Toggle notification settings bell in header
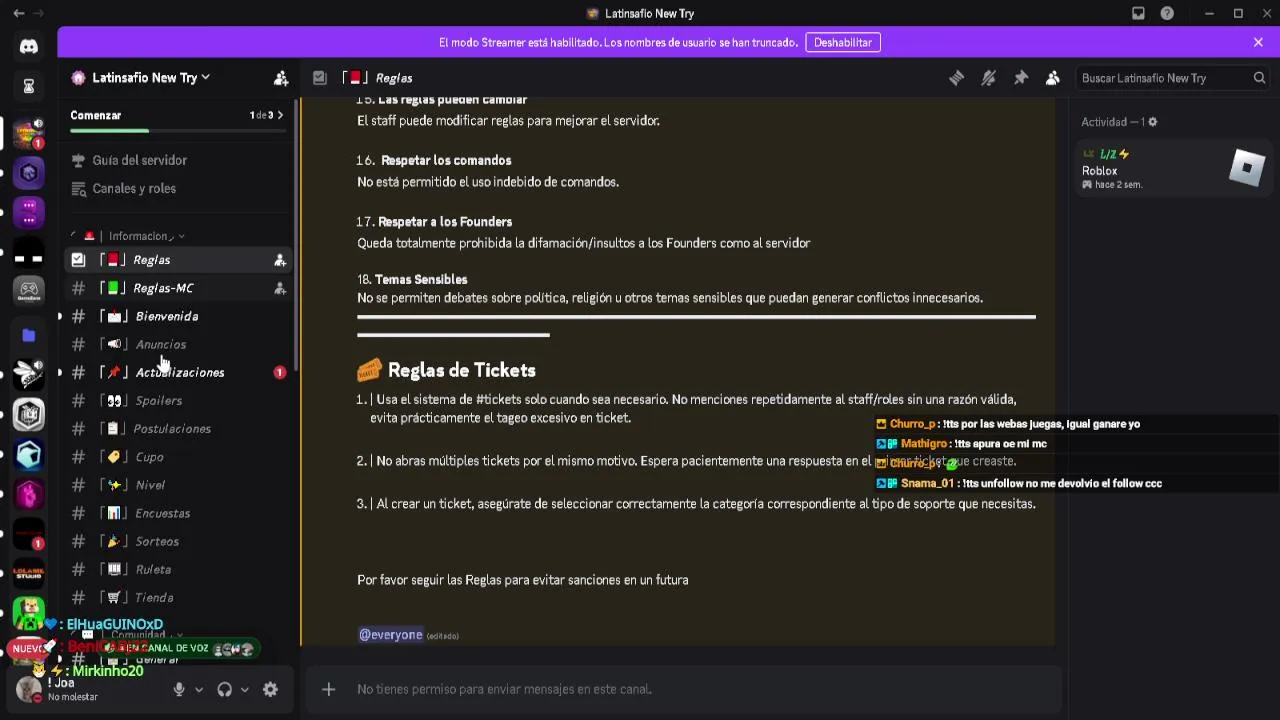1280x720 pixels. tap(988, 78)
